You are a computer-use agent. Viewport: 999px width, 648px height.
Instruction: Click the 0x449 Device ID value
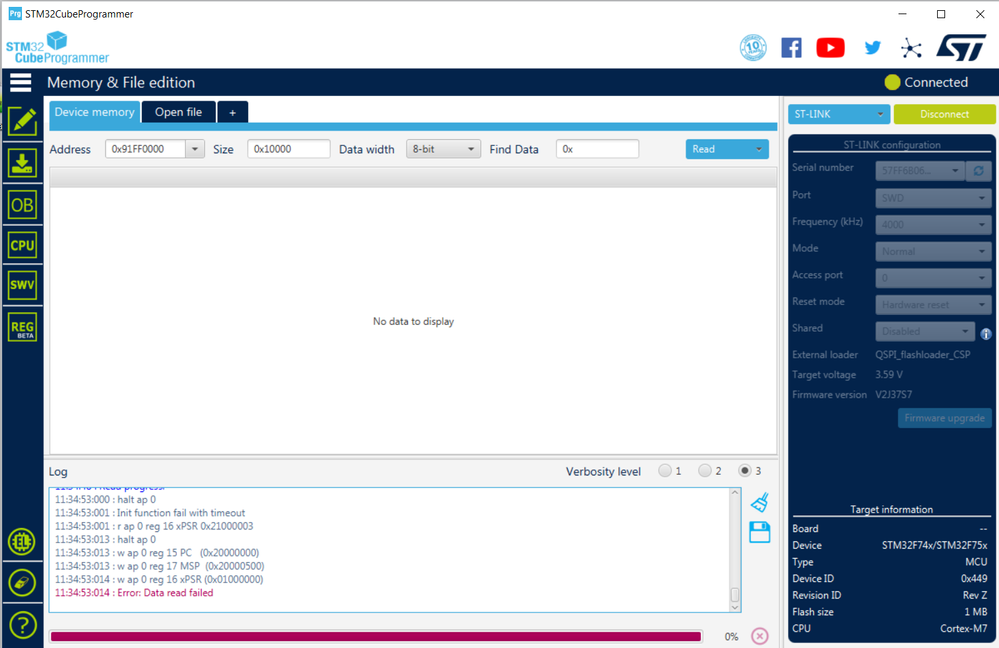(974, 579)
